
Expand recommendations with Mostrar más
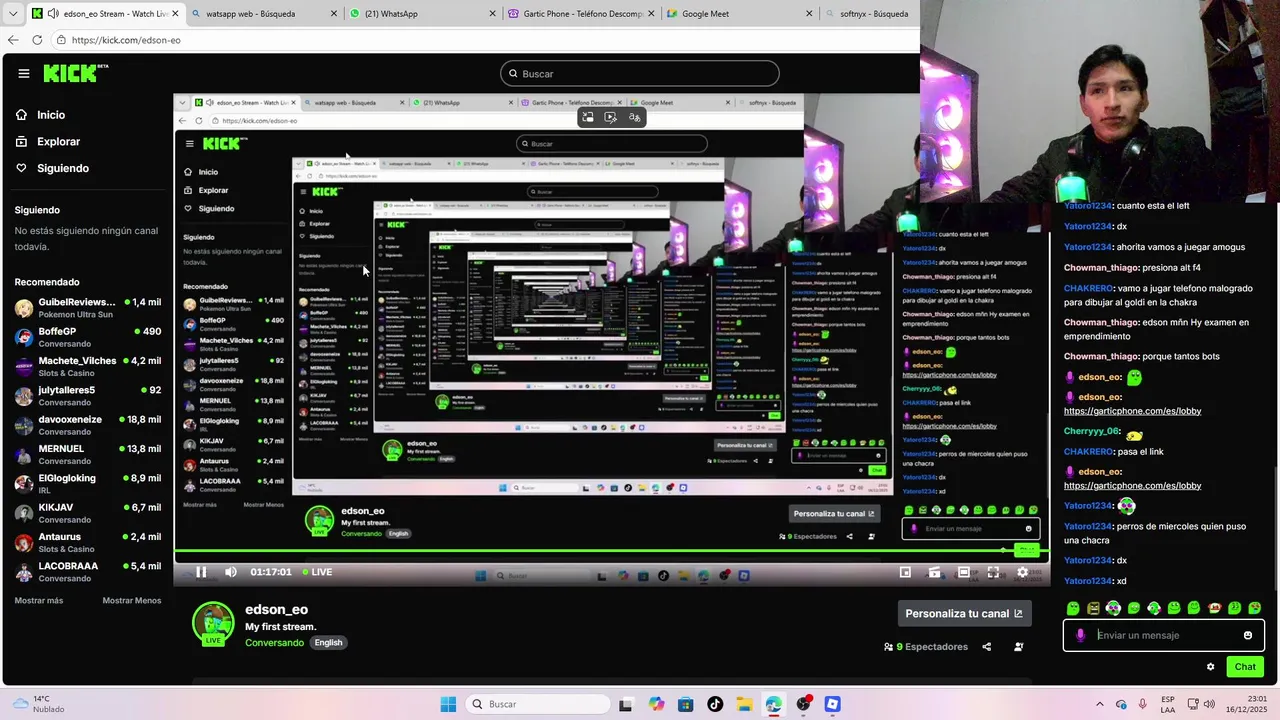(x=39, y=600)
